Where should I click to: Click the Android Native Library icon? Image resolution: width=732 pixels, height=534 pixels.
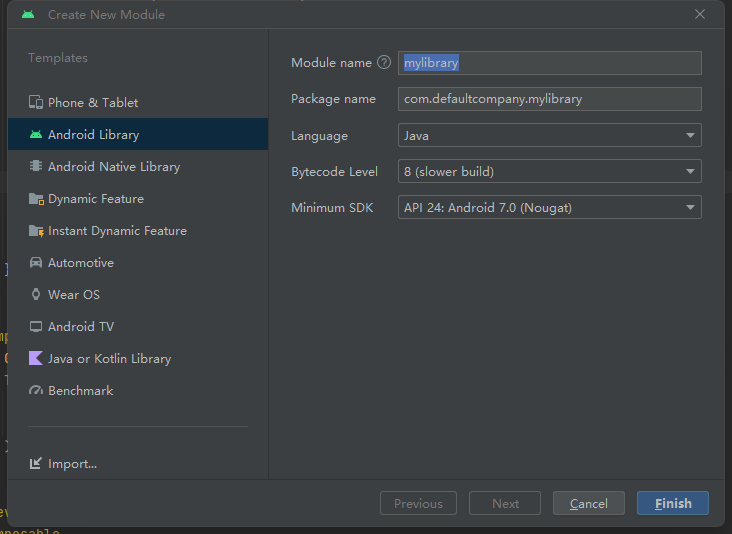36,167
